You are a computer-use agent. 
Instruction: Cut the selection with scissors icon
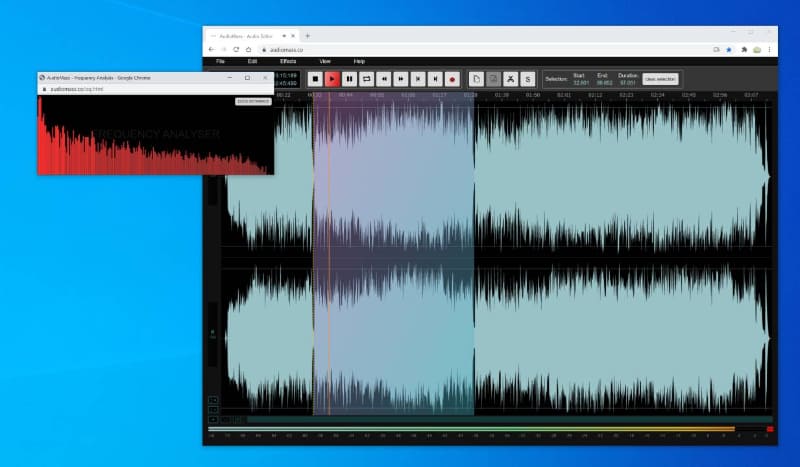point(510,79)
